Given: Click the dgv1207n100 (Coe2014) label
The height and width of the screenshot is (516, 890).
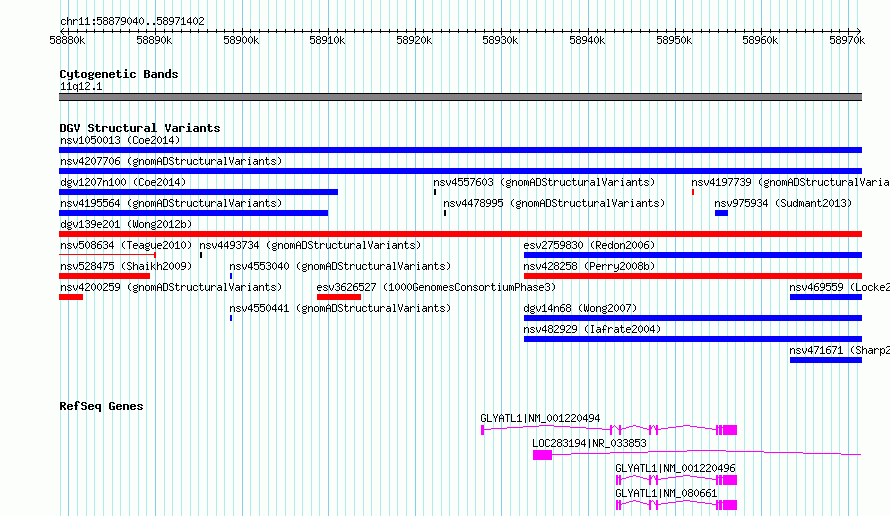Looking at the screenshot, I should (123, 182).
